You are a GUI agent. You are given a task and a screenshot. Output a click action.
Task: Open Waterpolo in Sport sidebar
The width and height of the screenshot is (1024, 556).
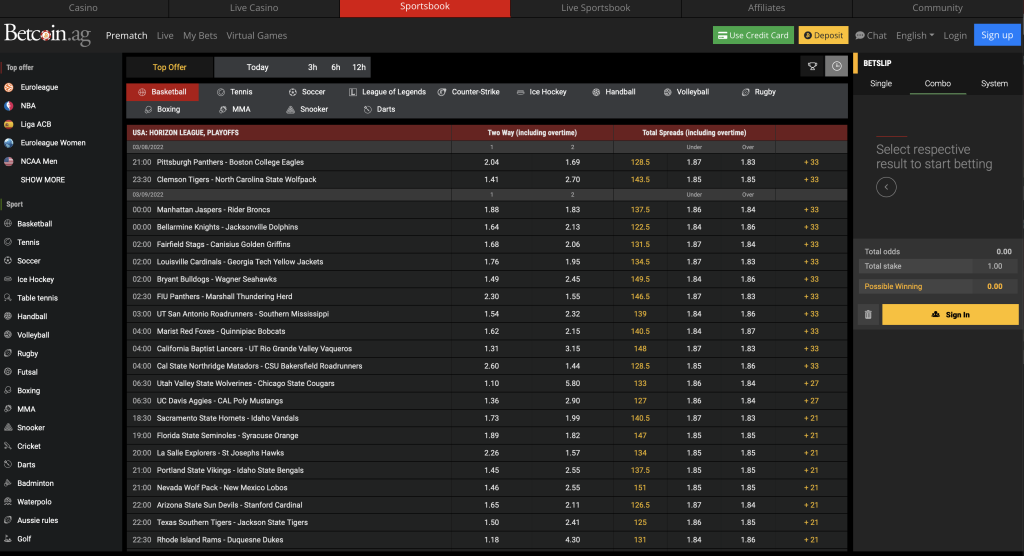click(34, 502)
